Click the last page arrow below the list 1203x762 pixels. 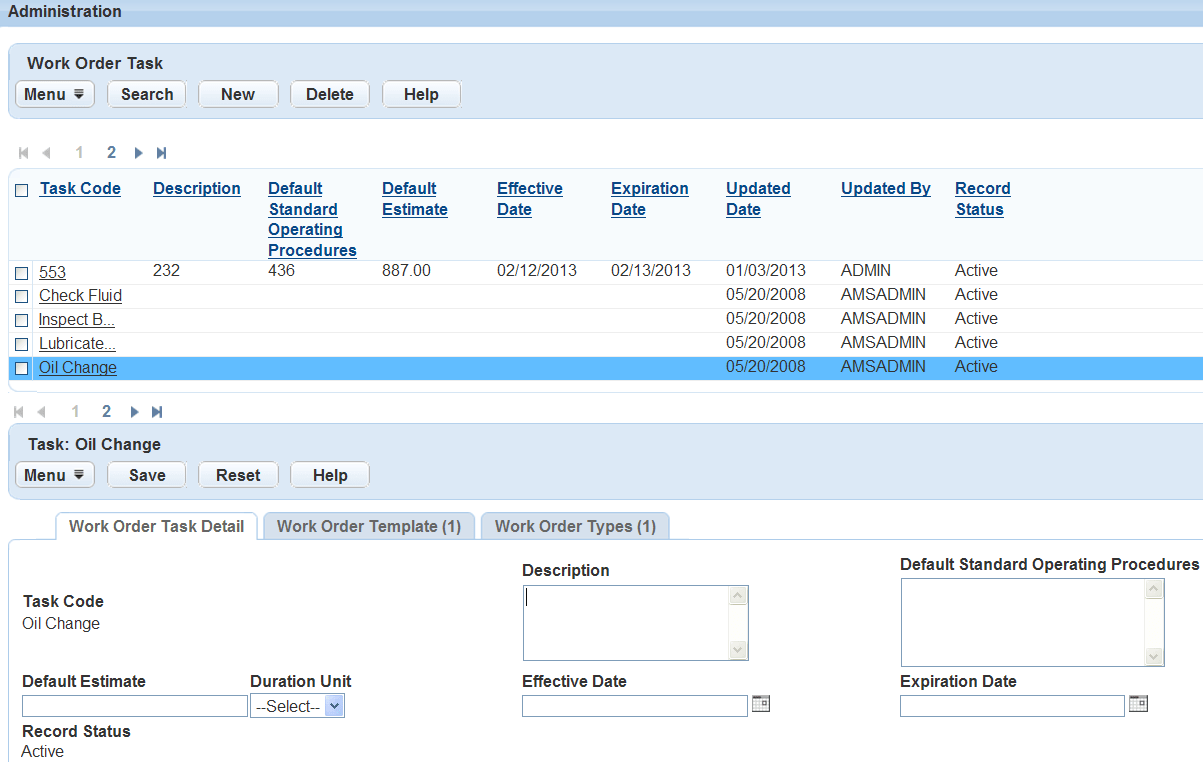158,411
